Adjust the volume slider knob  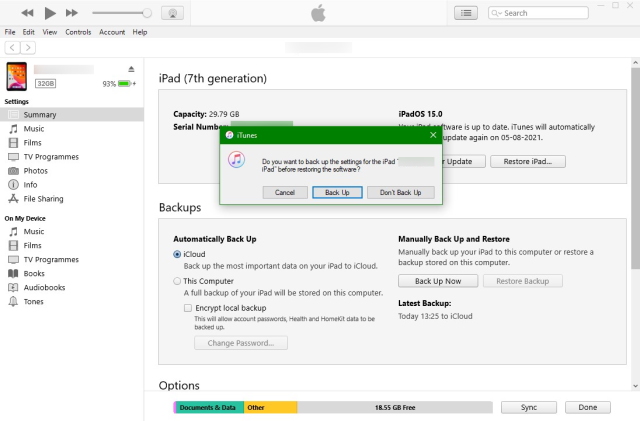pyautogui.click(x=147, y=13)
